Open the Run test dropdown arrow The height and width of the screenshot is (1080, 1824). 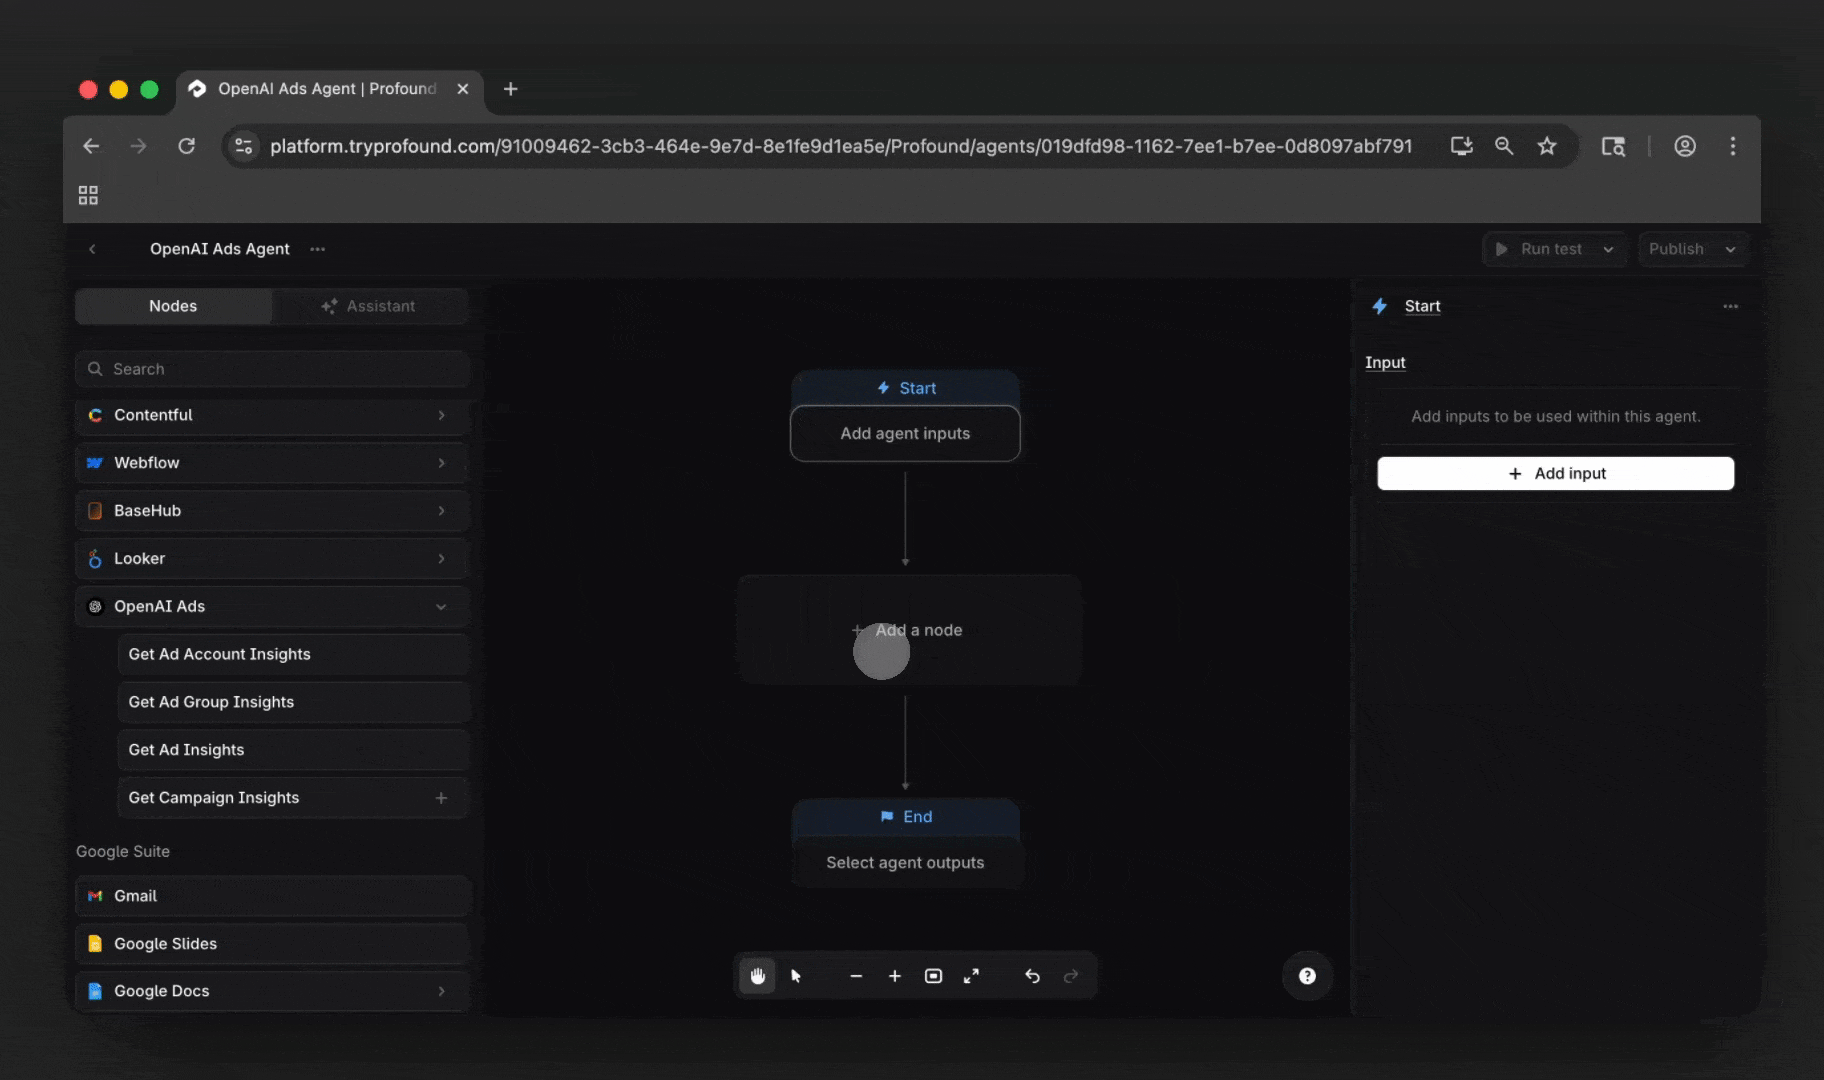click(1608, 249)
